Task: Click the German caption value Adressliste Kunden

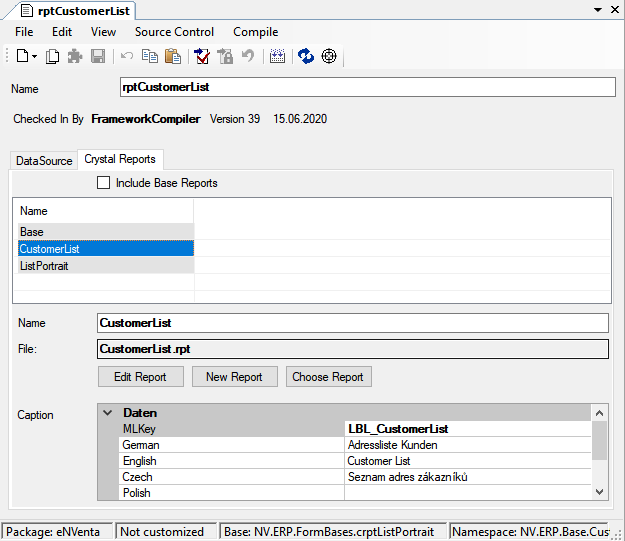Action: (468, 445)
